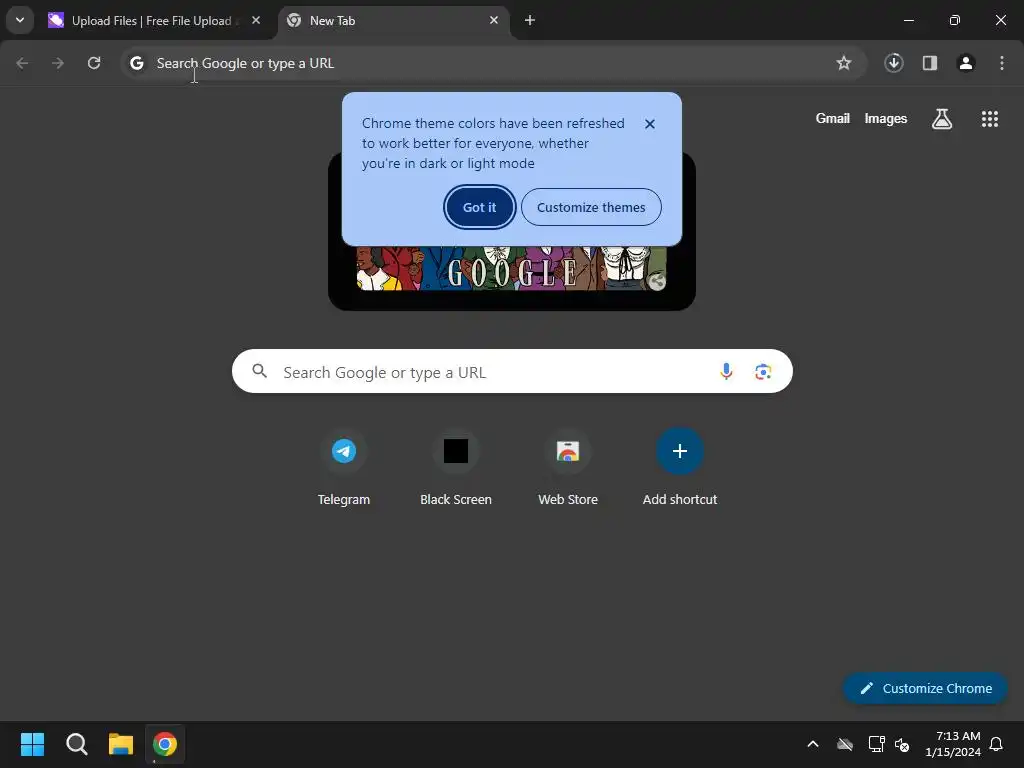Open the Telegram shortcut

pos(344,468)
